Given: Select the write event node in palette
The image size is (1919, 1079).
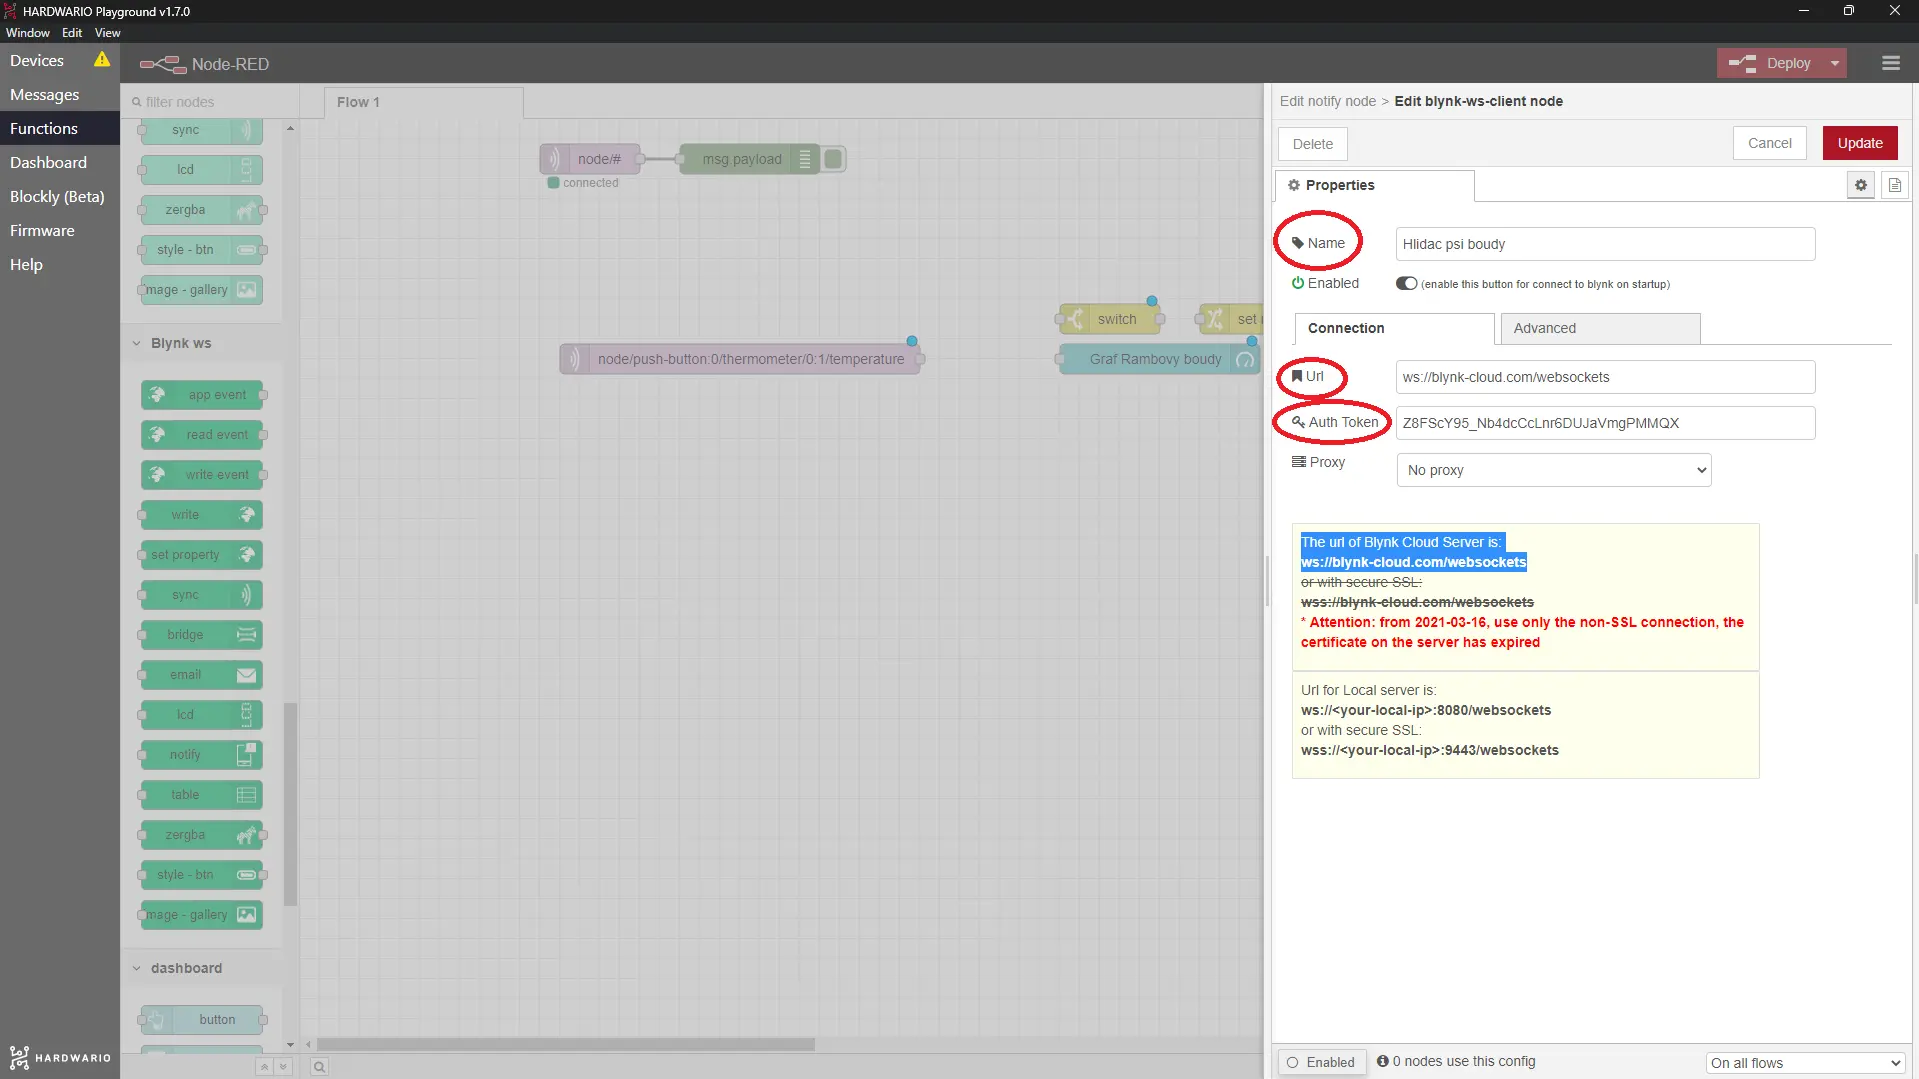Looking at the screenshot, I should (202, 475).
